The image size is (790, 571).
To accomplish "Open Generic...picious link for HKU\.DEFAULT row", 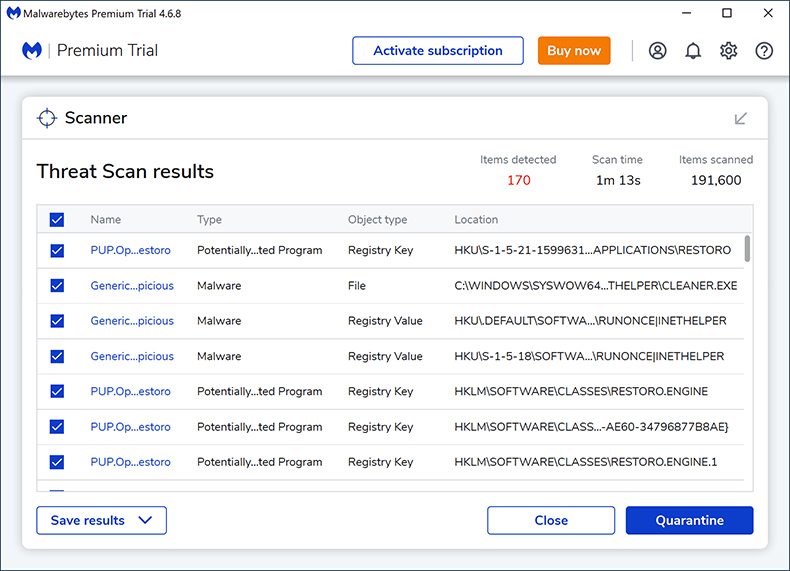I will pyautogui.click(x=132, y=321).
